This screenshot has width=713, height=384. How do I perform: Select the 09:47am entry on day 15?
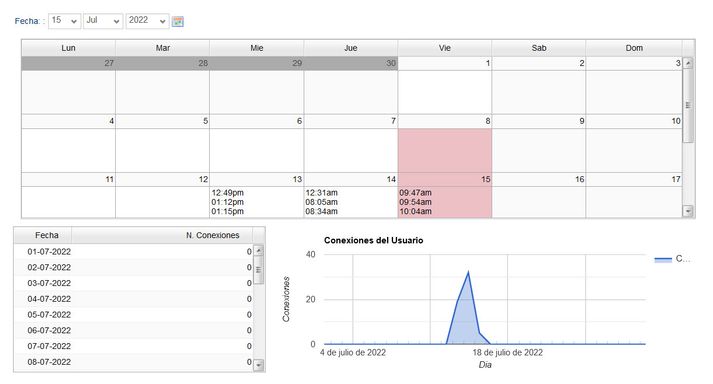click(x=415, y=192)
